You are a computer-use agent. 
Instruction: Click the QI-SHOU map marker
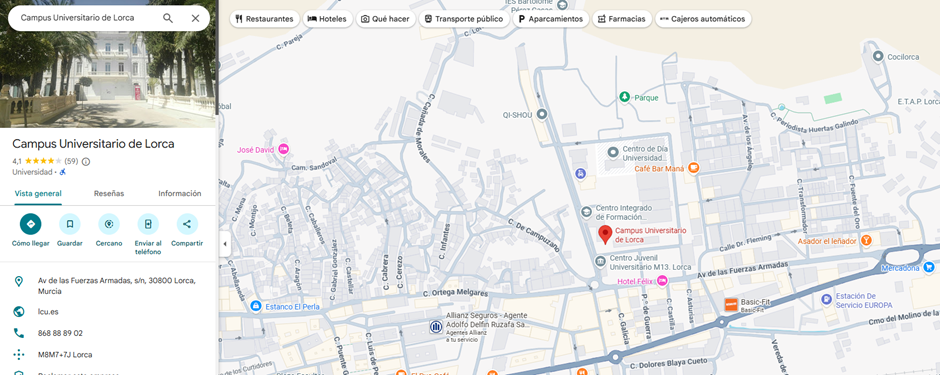coord(543,114)
